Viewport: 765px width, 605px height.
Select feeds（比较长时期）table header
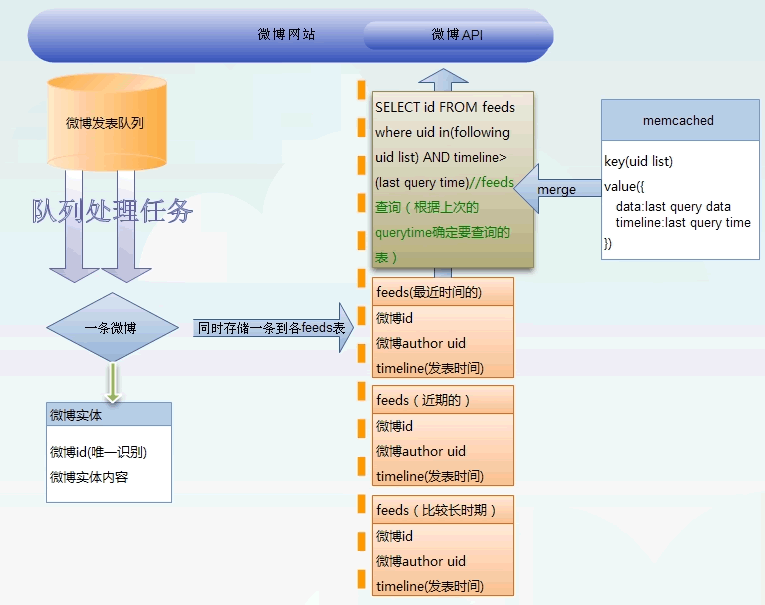(x=443, y=510)
